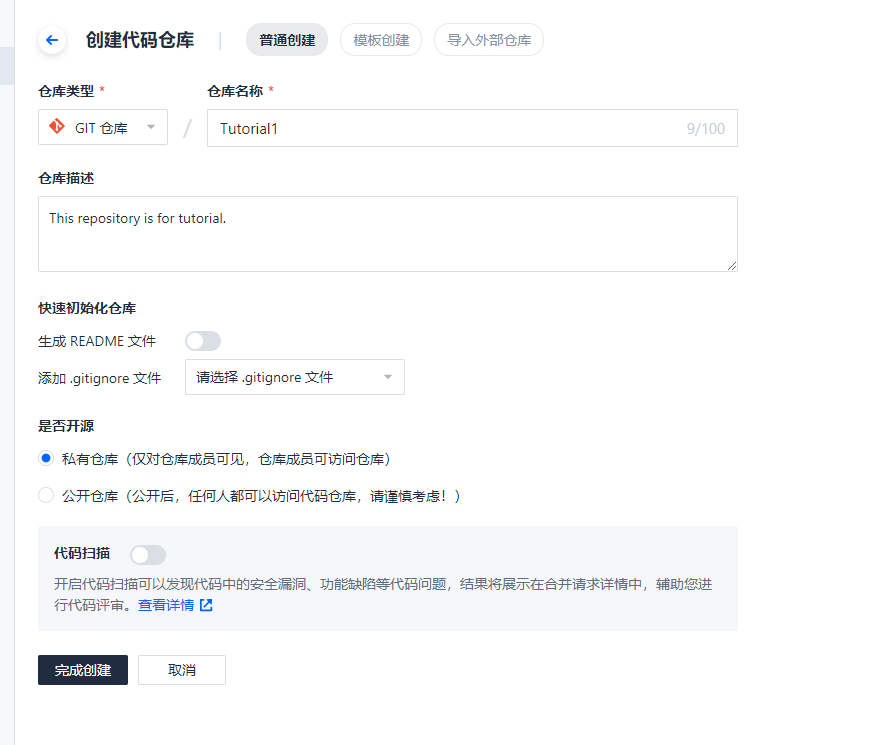Toggle the 生成 README 文件 switch

203,341
